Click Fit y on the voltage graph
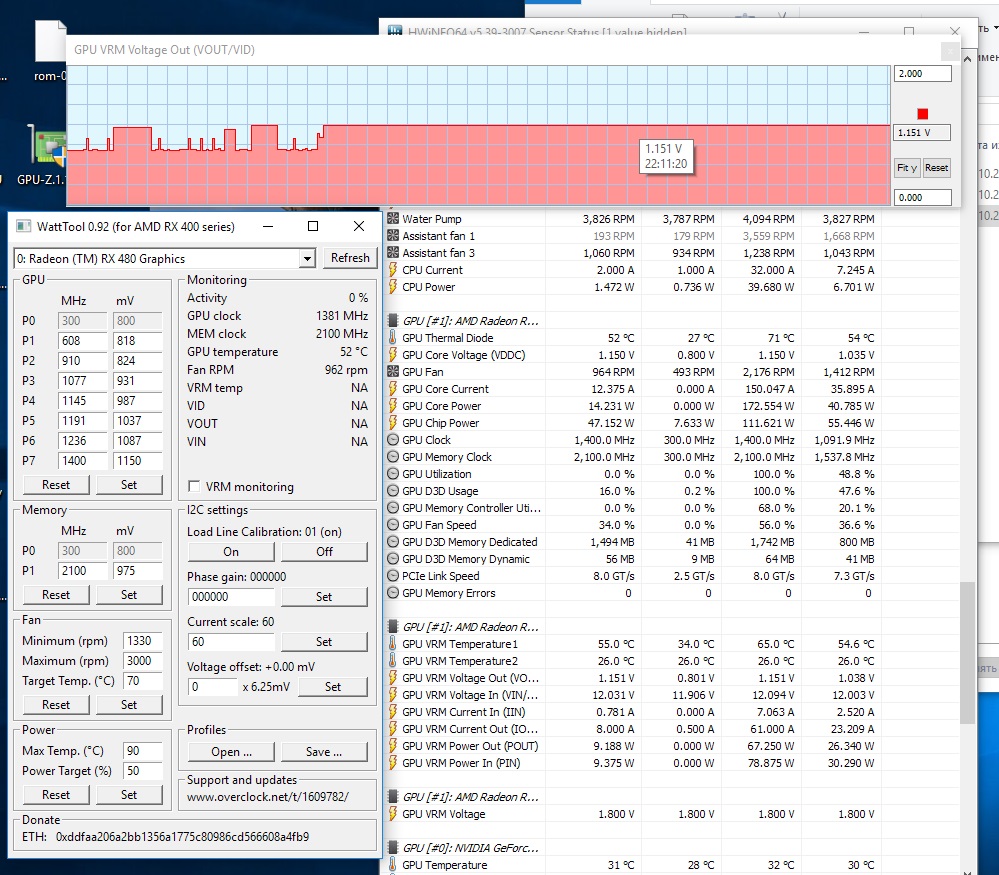 coord(907,168)
